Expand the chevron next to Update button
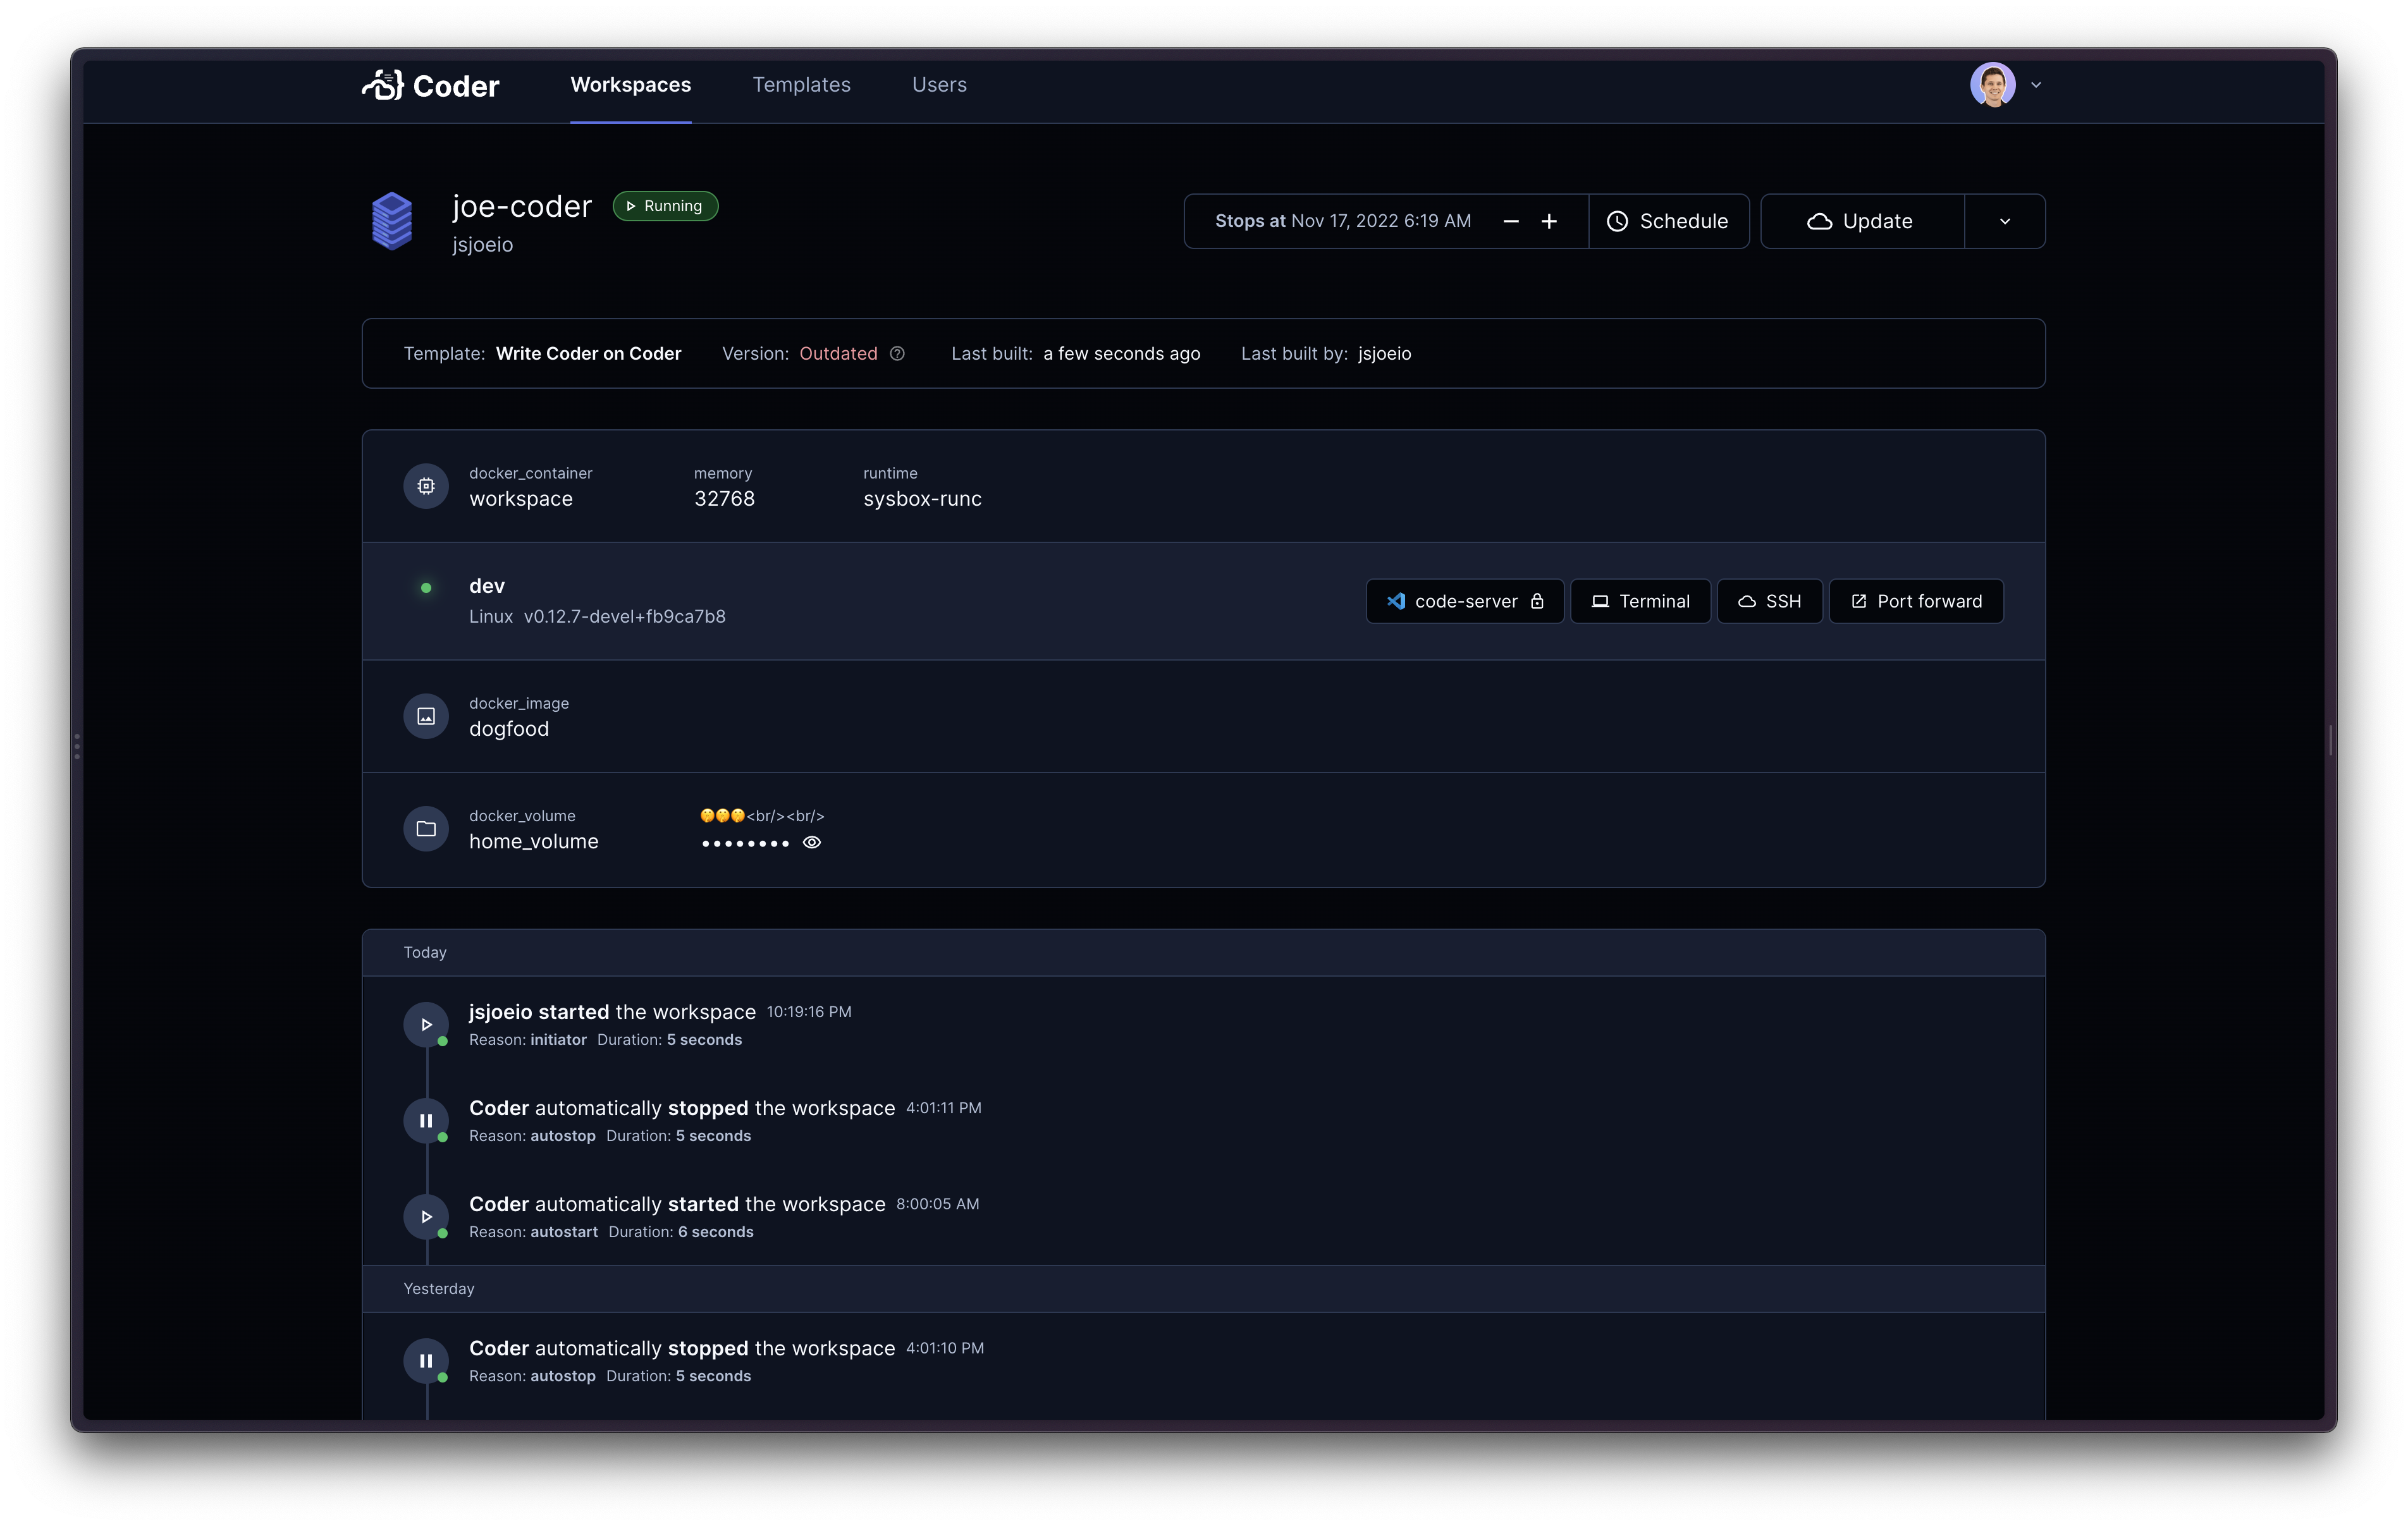Viewport: 2408px width, 1526px height. [x=2004, y=221]
